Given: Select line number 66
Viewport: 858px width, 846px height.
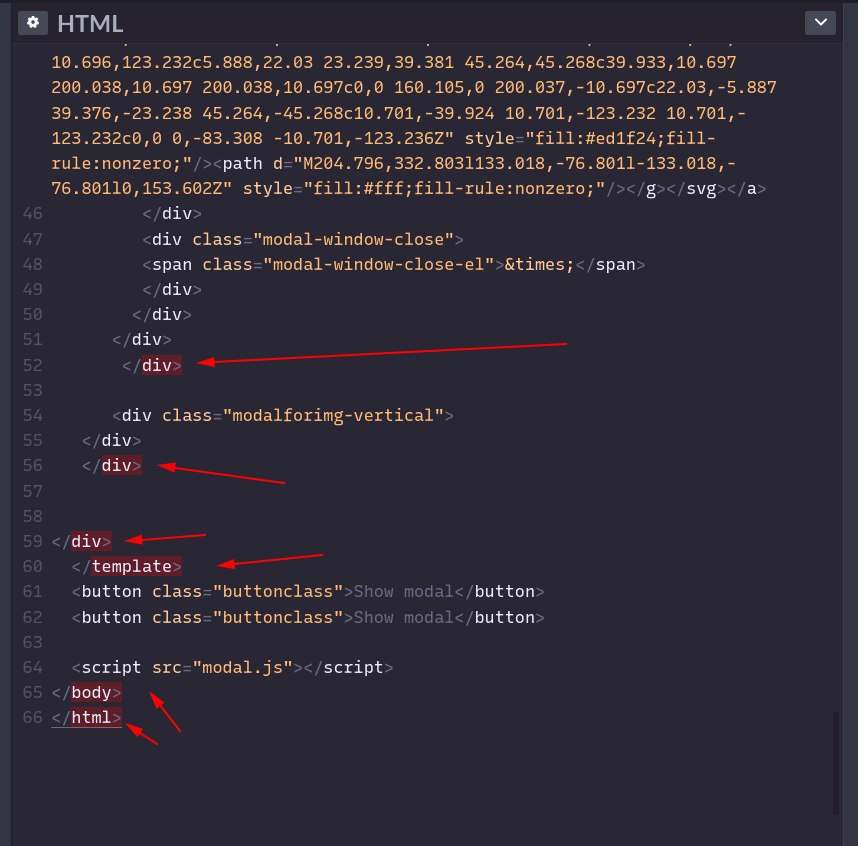Looking at the screenshot, I should click(x=32, y=717).
